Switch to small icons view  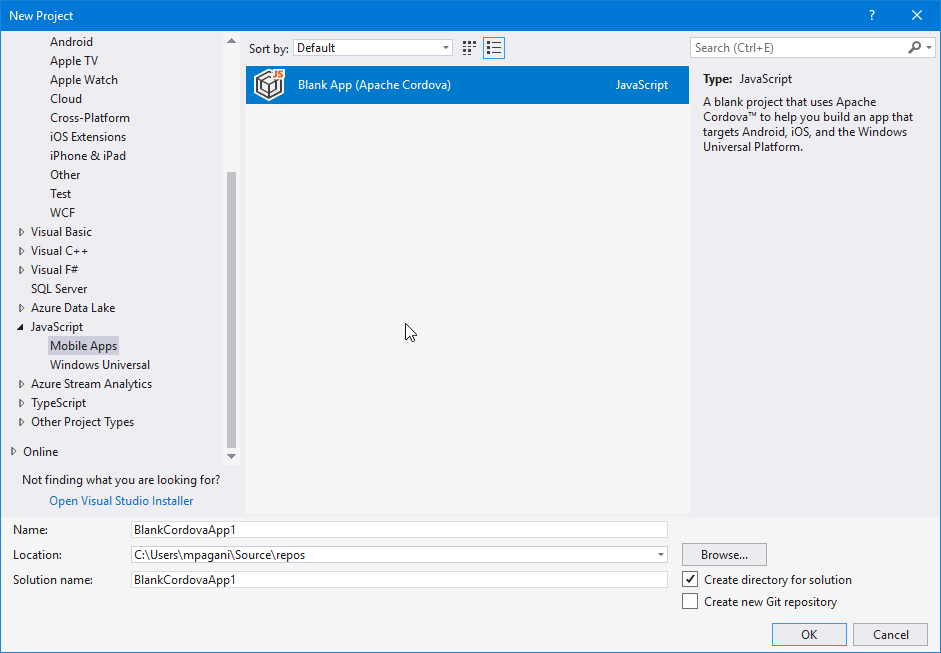(x=469, y=48)
